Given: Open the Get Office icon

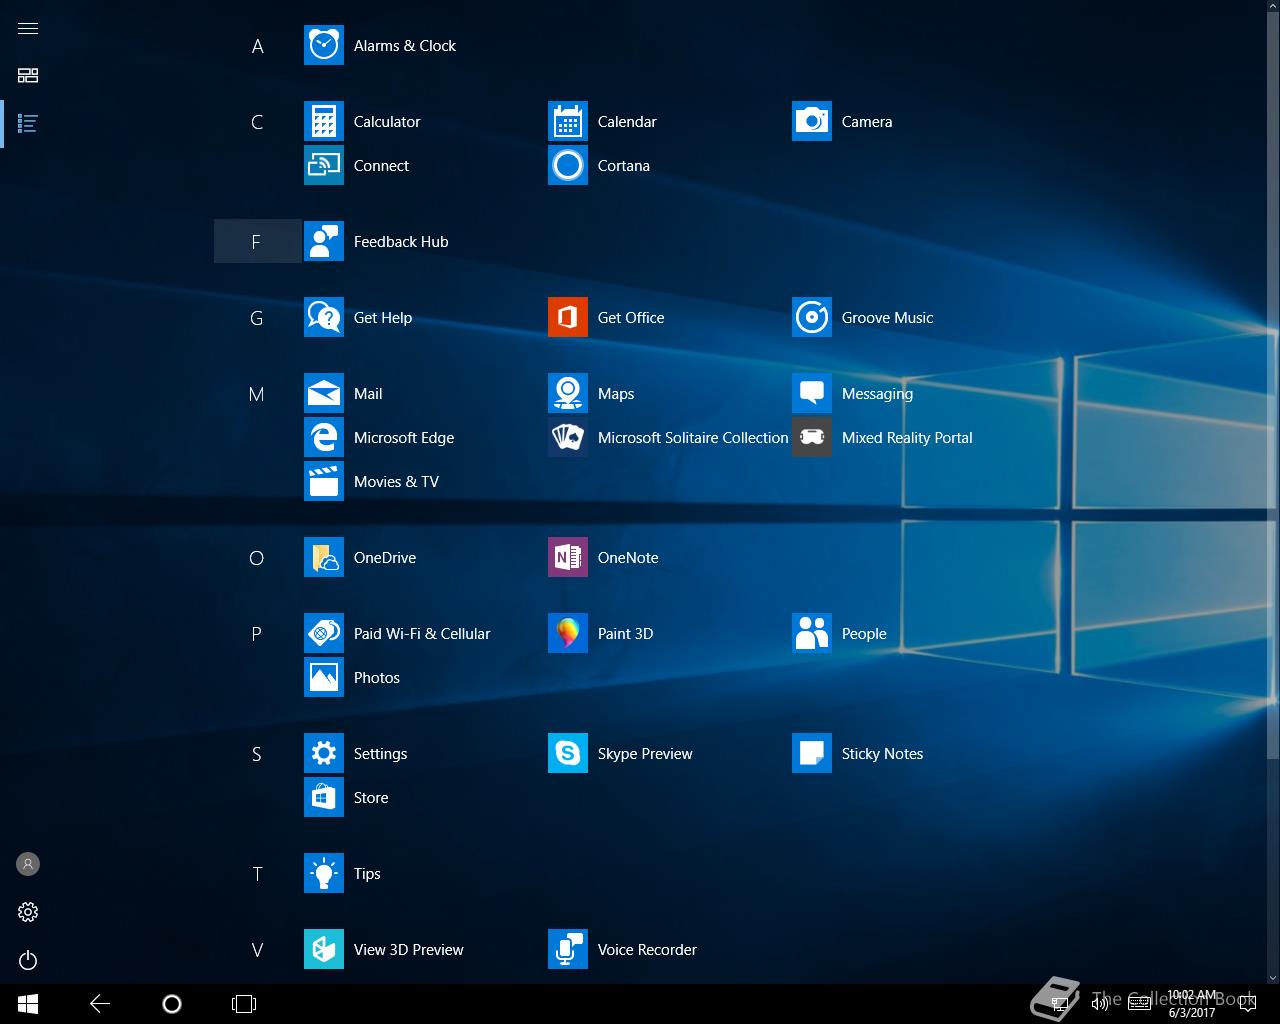Looking at the screenshot, I should [x=568, y=318].
